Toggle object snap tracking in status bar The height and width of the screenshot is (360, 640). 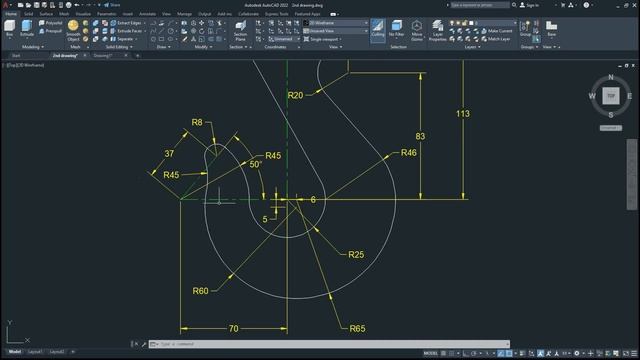tap(501, 353)
